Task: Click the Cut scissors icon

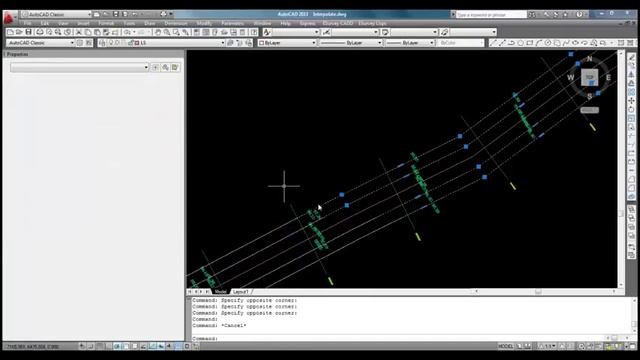Action: (x=79, y=32)
